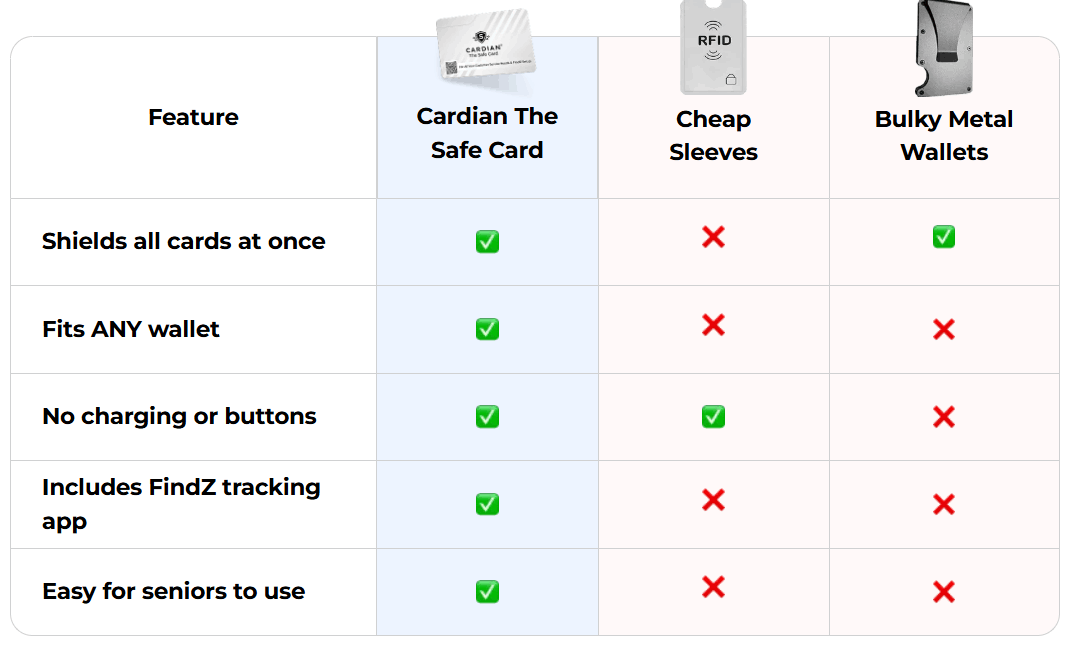Click Cardian's green check for Easy for seniors

pyautogui.click(x=487, y=592)
